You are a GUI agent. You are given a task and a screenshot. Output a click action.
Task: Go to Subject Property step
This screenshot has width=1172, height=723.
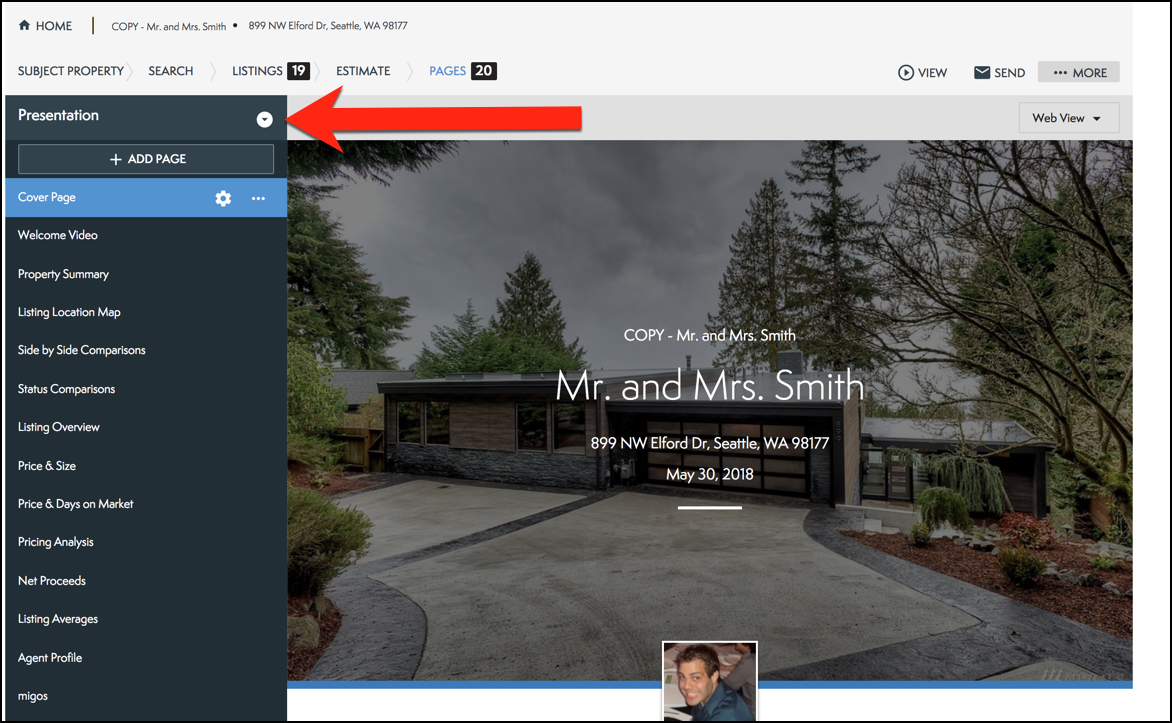[70, 71]
